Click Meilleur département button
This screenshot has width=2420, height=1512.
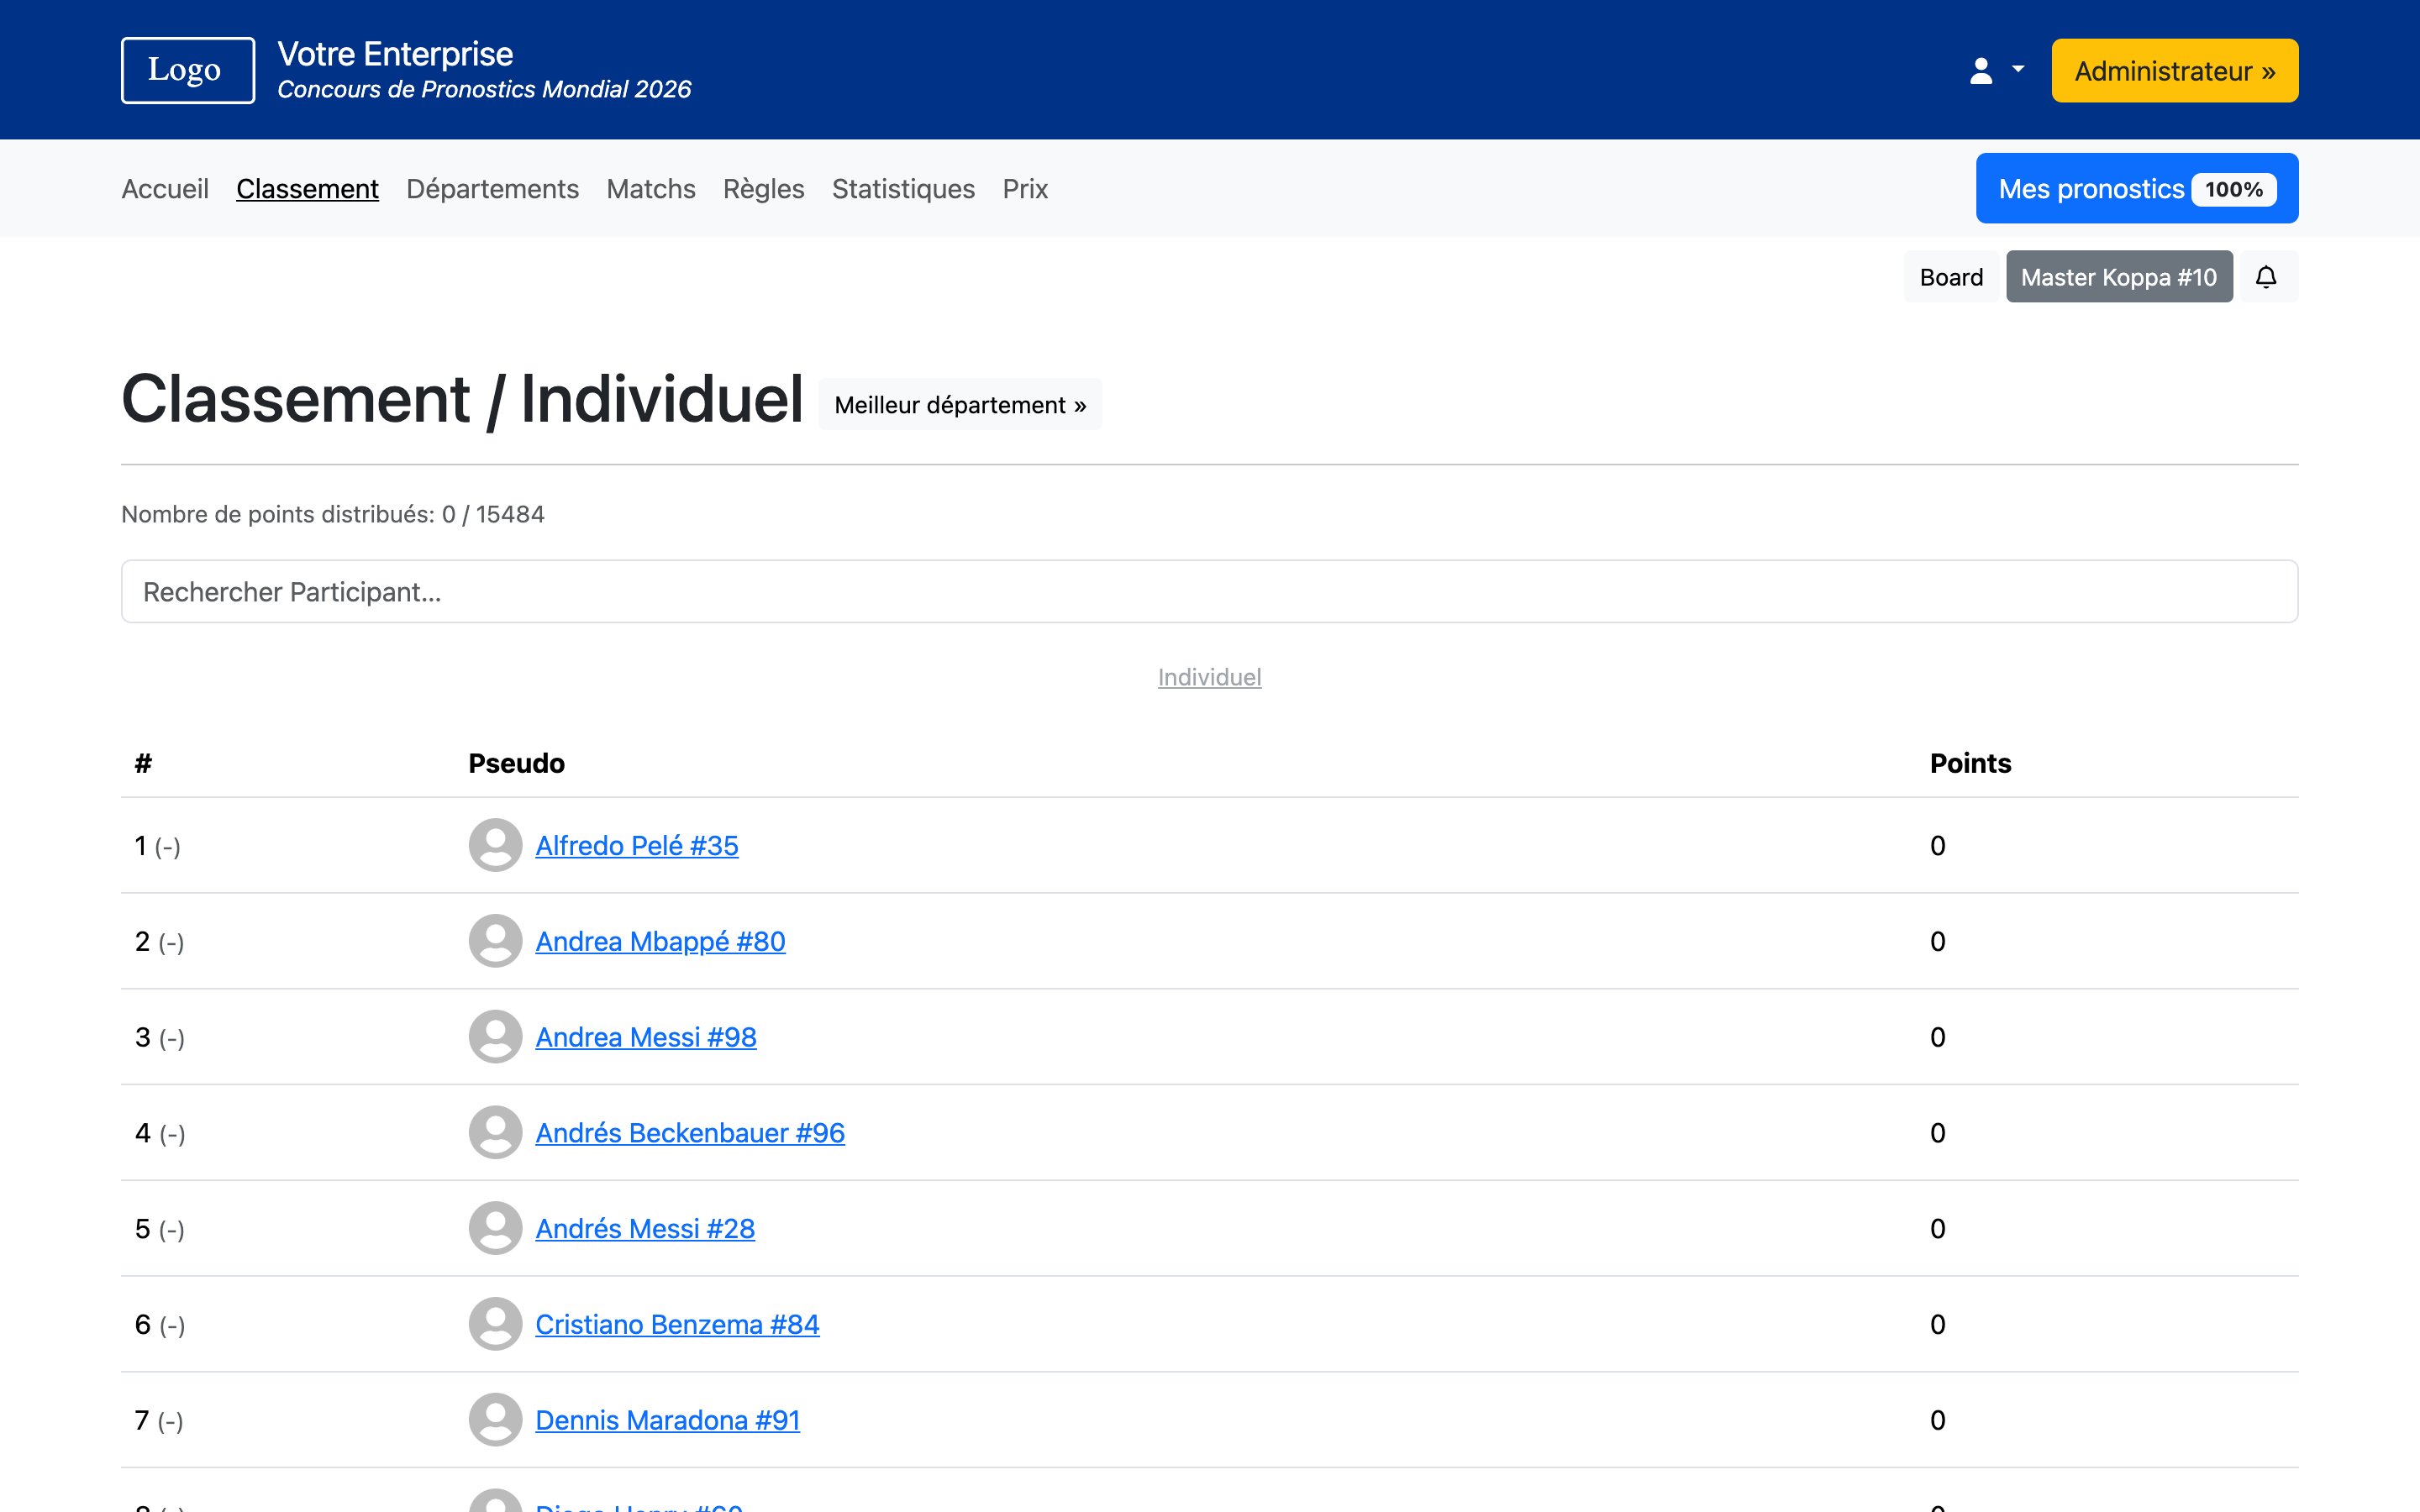[959, 405]
